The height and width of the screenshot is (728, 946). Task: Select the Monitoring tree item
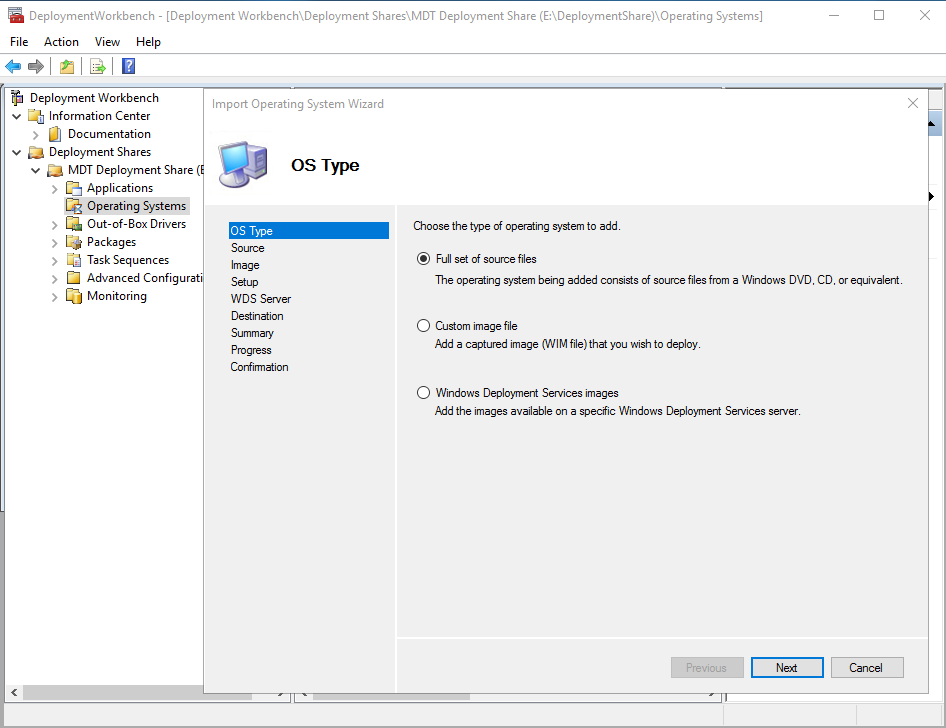[x=117, y=296]
